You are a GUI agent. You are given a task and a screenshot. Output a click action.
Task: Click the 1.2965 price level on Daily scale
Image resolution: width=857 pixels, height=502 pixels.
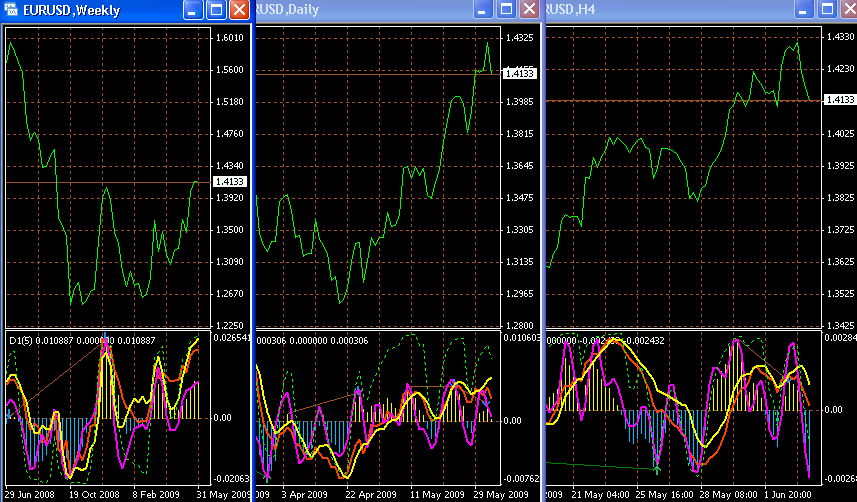(519, 294)
